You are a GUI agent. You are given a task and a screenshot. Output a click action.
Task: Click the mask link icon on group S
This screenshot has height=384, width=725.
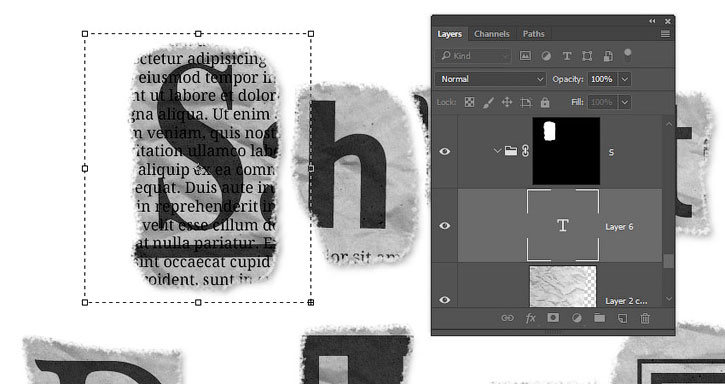point(525,151)
